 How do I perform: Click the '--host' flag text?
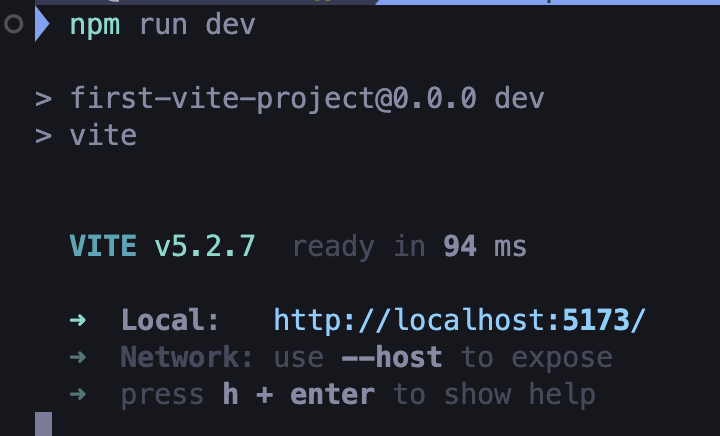click(392, 357)
